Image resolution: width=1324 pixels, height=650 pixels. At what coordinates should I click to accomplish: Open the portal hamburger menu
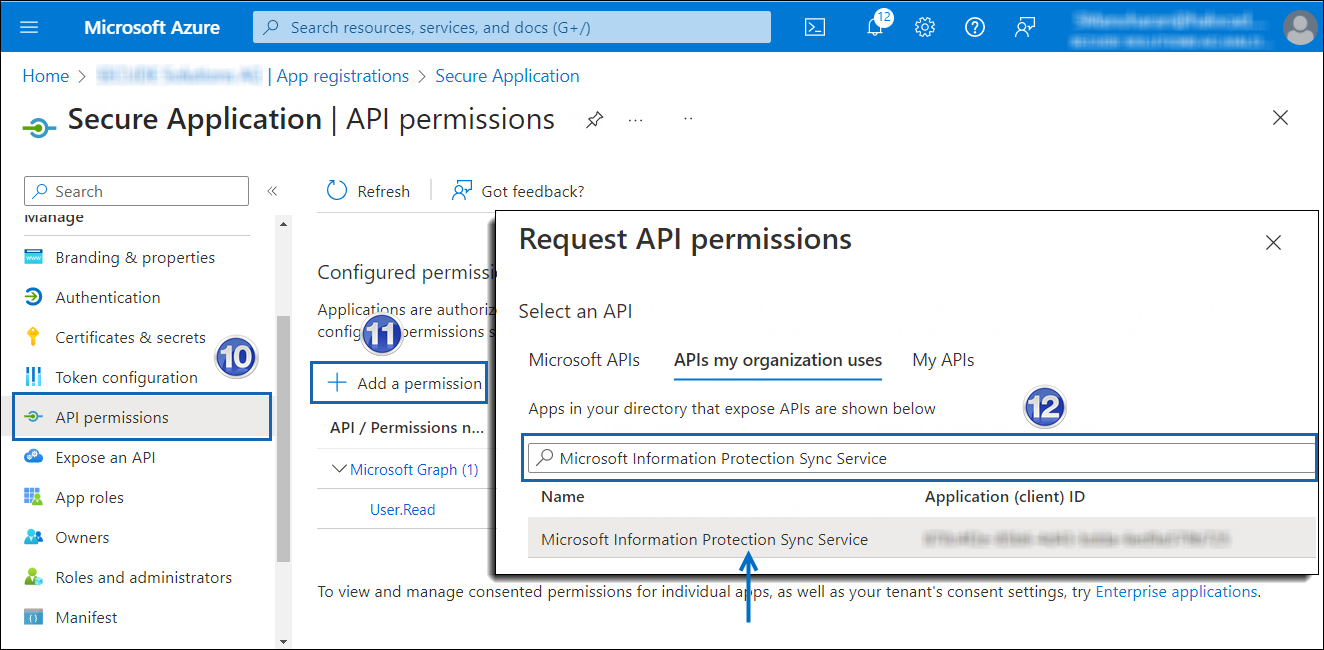[x=28, y=27]
